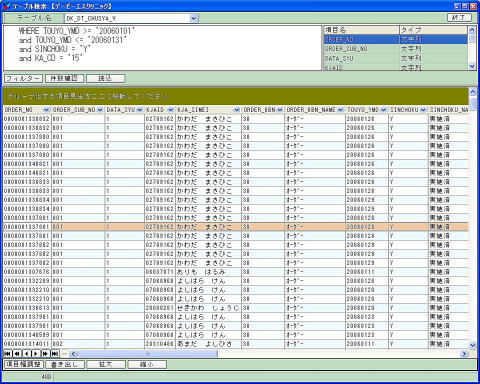Click the olive grouping header panel
This screenshot has height=384, width=480.
[235, 96]
